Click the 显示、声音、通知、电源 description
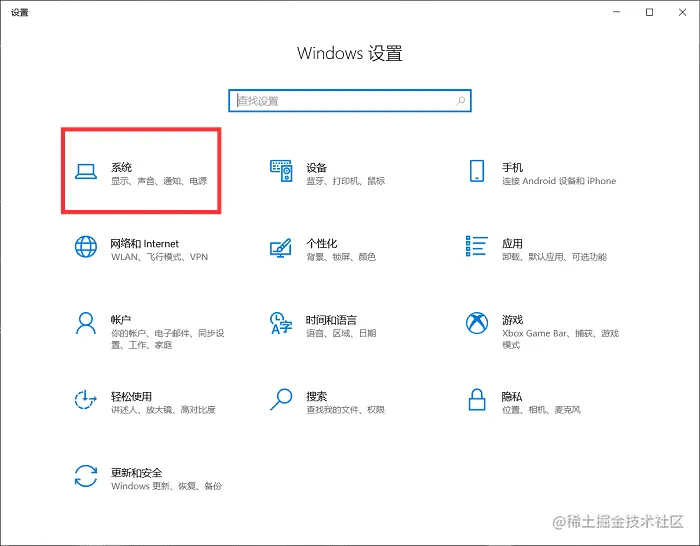This screenshot has width=700, height=546. coord(159,181)
